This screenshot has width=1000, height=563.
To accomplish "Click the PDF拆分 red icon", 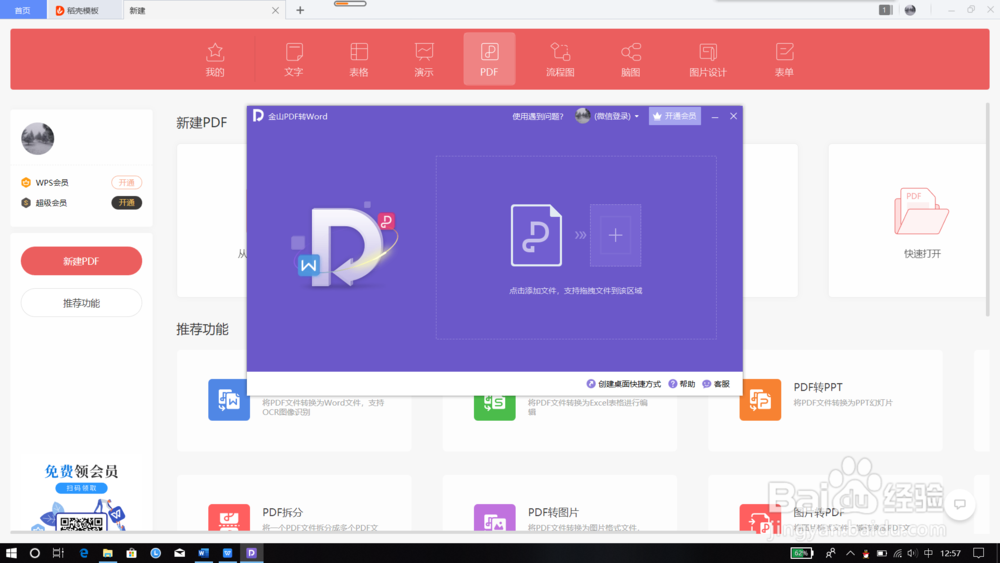I will coord(229,518).
